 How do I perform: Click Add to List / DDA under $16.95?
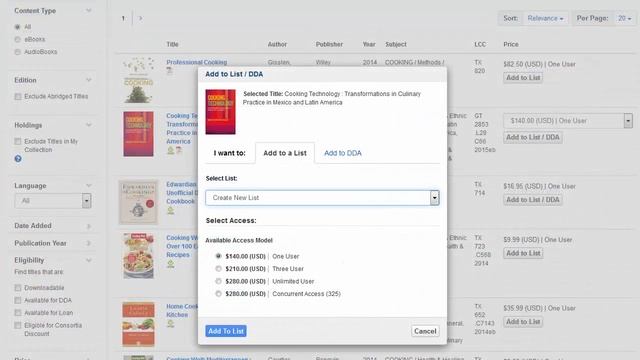point(533,200)
